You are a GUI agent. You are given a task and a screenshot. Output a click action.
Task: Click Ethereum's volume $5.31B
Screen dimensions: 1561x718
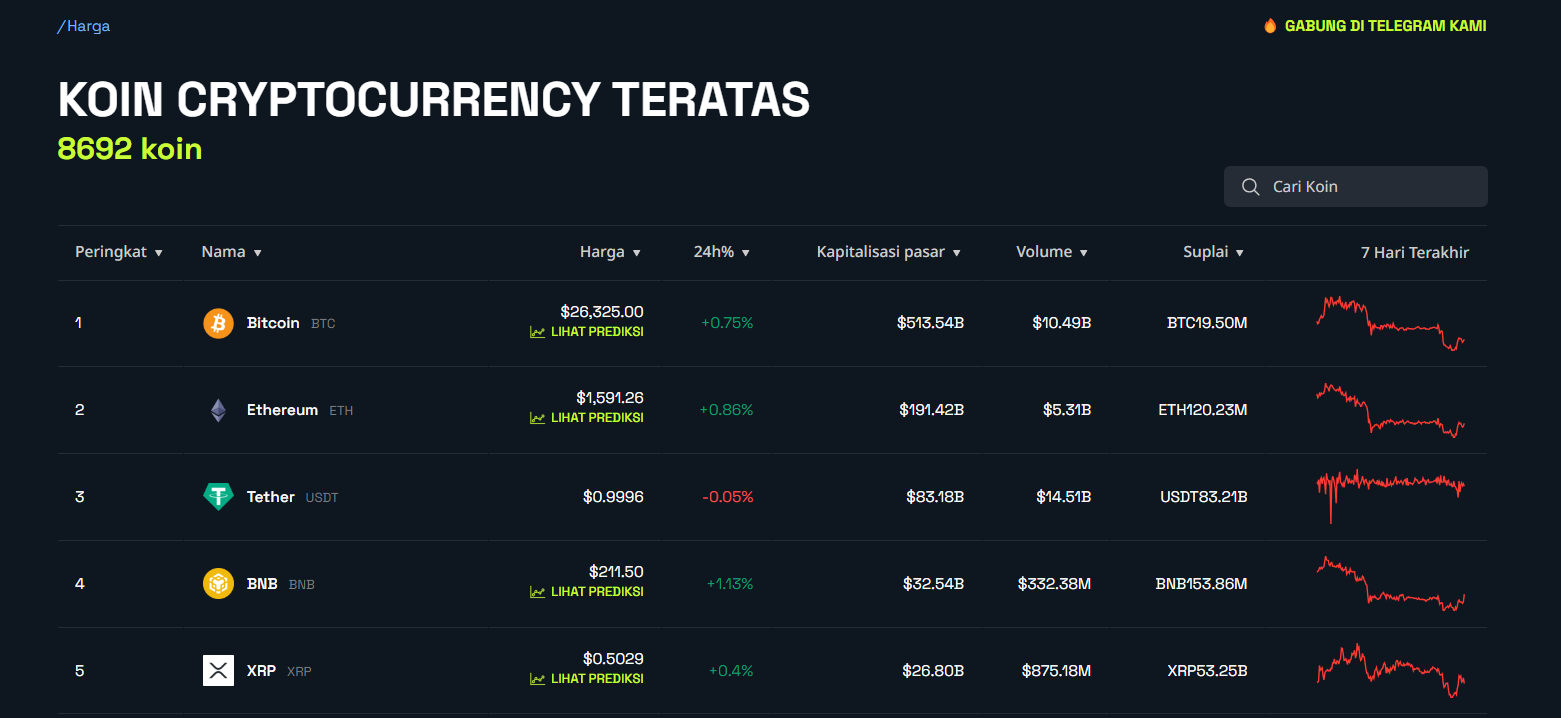click(1066, 410)
